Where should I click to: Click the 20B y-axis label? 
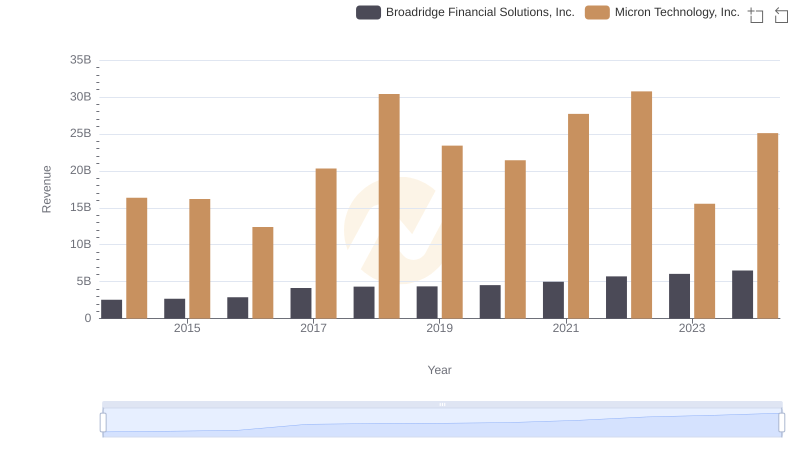[81, 170]
